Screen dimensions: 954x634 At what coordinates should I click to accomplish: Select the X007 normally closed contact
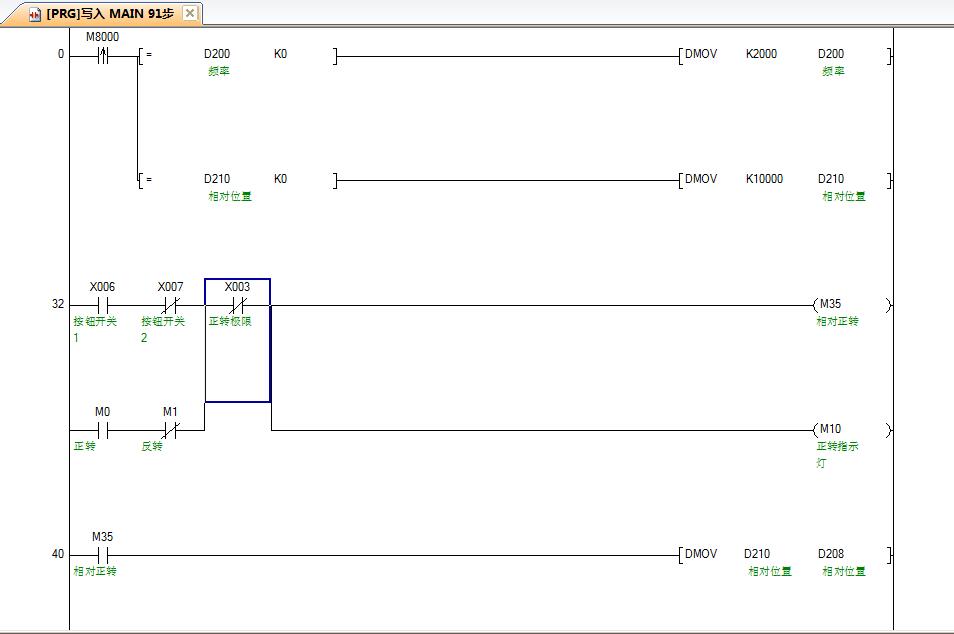[x=170, y=305]
